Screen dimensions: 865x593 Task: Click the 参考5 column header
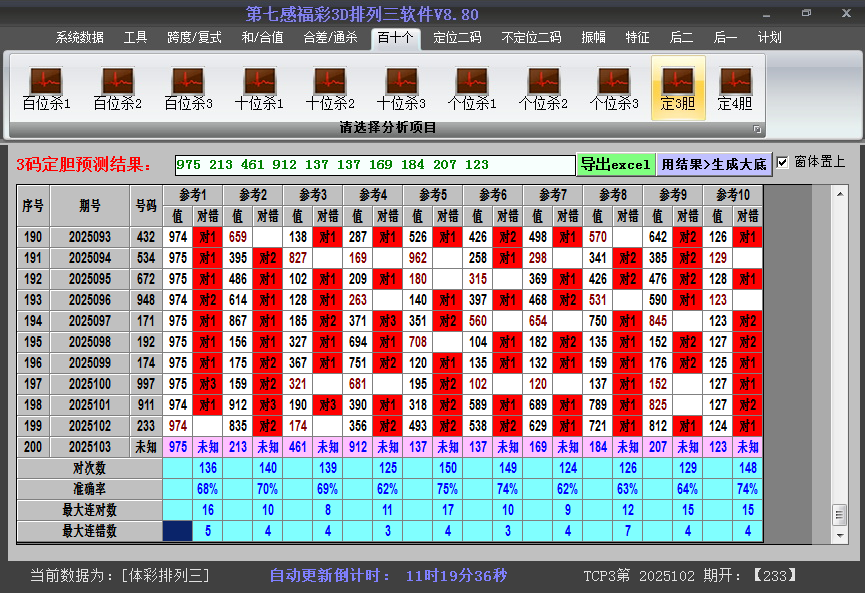[x=433, y=195]
